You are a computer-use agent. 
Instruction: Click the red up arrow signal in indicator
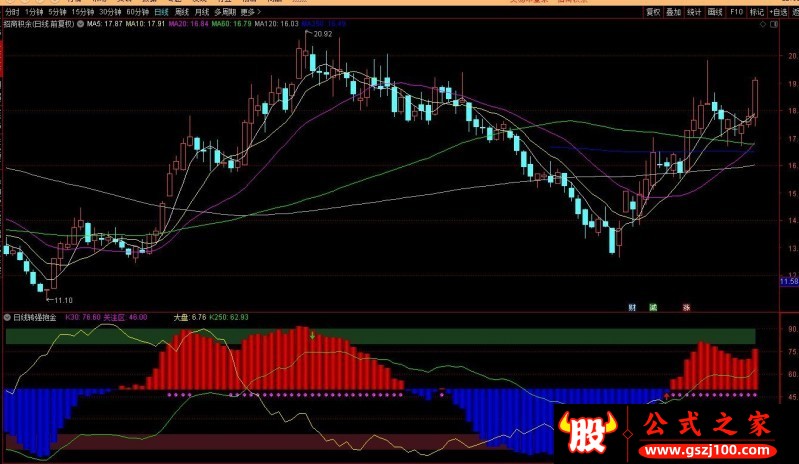point(667,396)
